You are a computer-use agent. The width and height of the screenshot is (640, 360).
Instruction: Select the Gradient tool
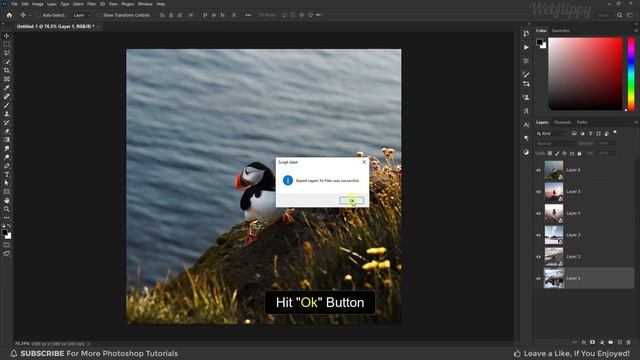pyautogui.click(x=7, y=140)
